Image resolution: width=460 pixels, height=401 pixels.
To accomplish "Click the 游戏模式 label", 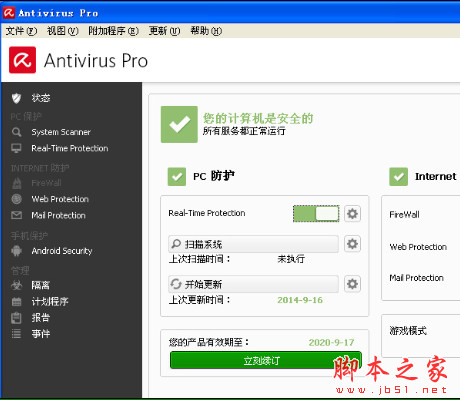I will coord(408,331).
